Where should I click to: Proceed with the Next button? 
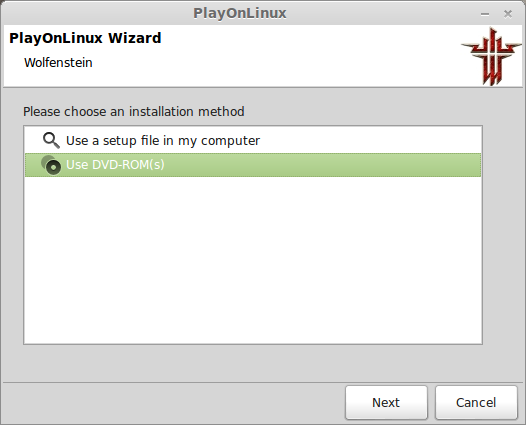[386, 403]
